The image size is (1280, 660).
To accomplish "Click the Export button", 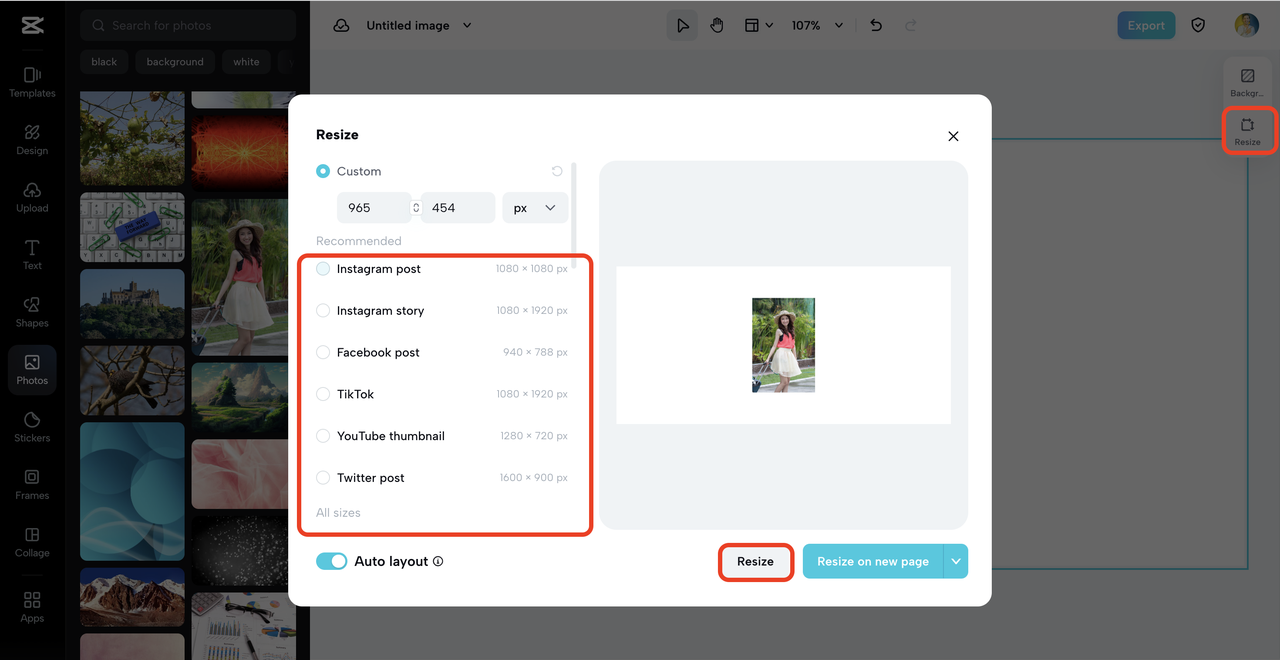I will point(1146,25).
